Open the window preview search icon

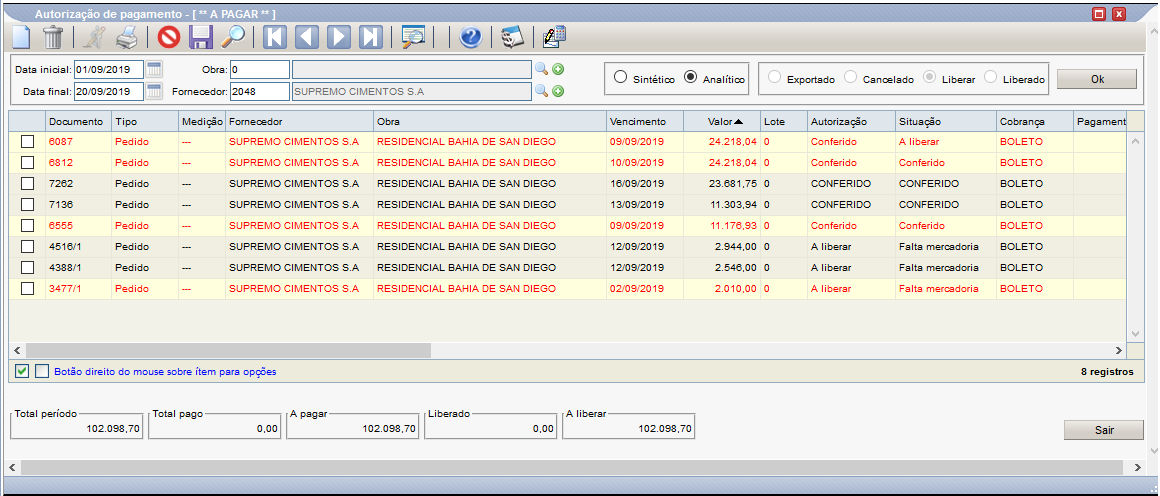click(413, 36)
